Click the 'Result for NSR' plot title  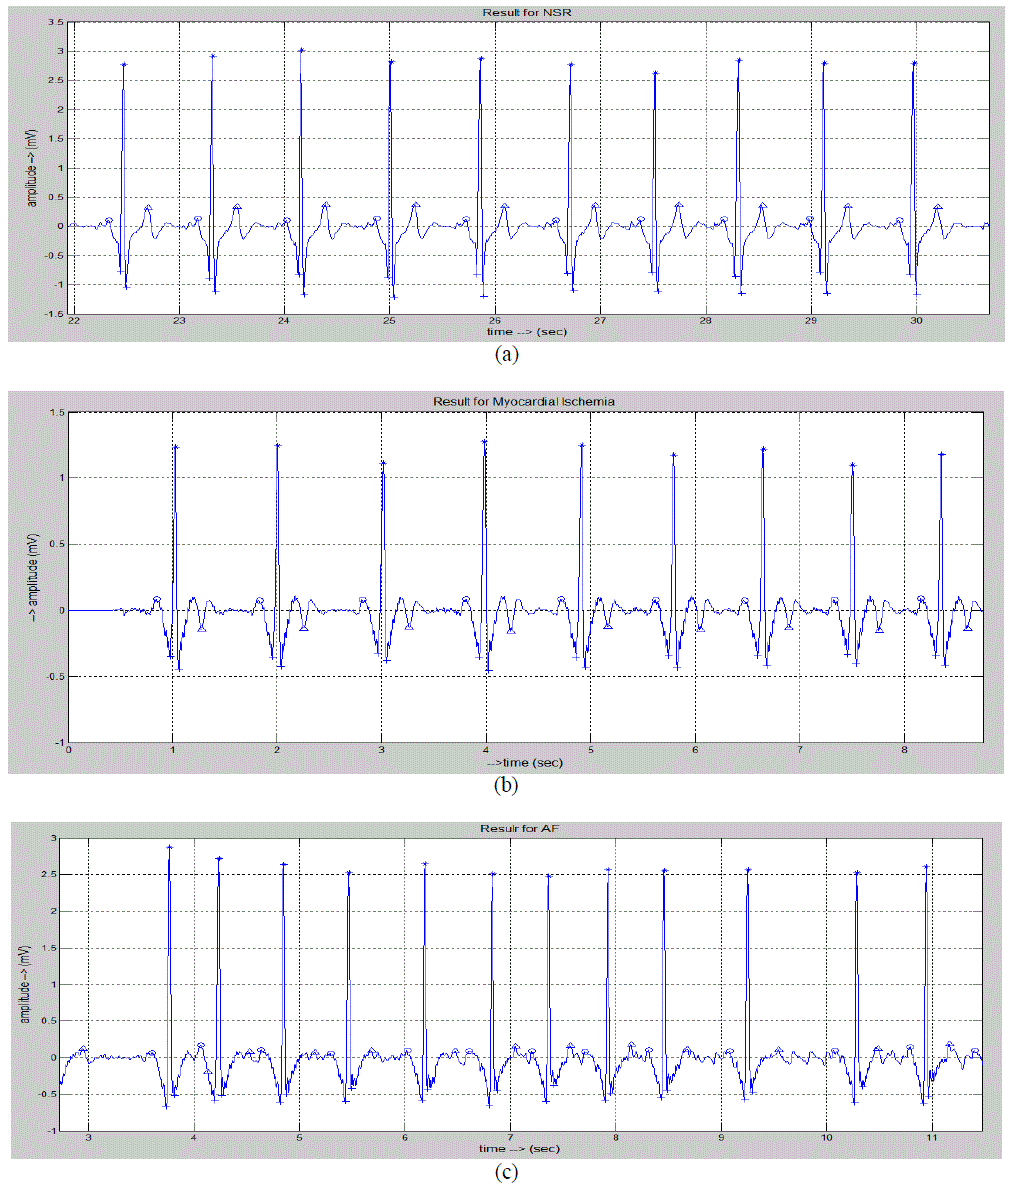coord(529,11)
